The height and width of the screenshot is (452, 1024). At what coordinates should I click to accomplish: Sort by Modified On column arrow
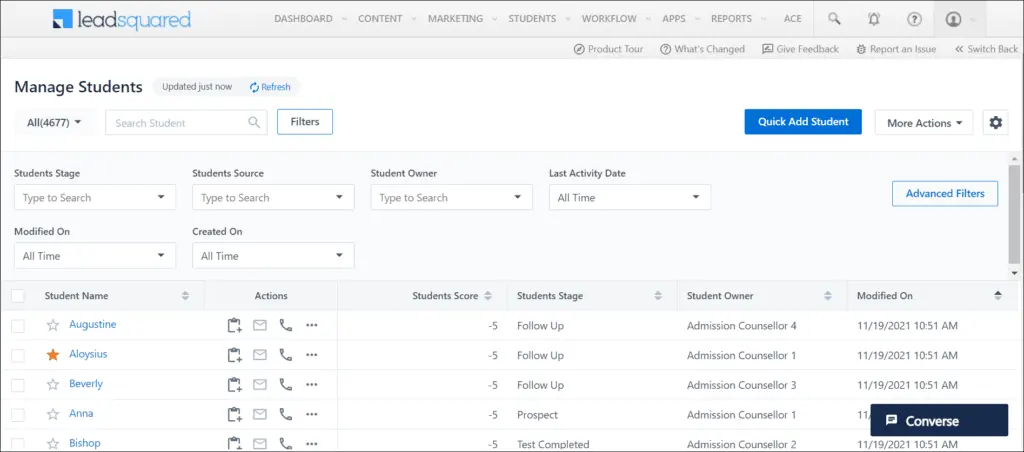pos(998,295)
